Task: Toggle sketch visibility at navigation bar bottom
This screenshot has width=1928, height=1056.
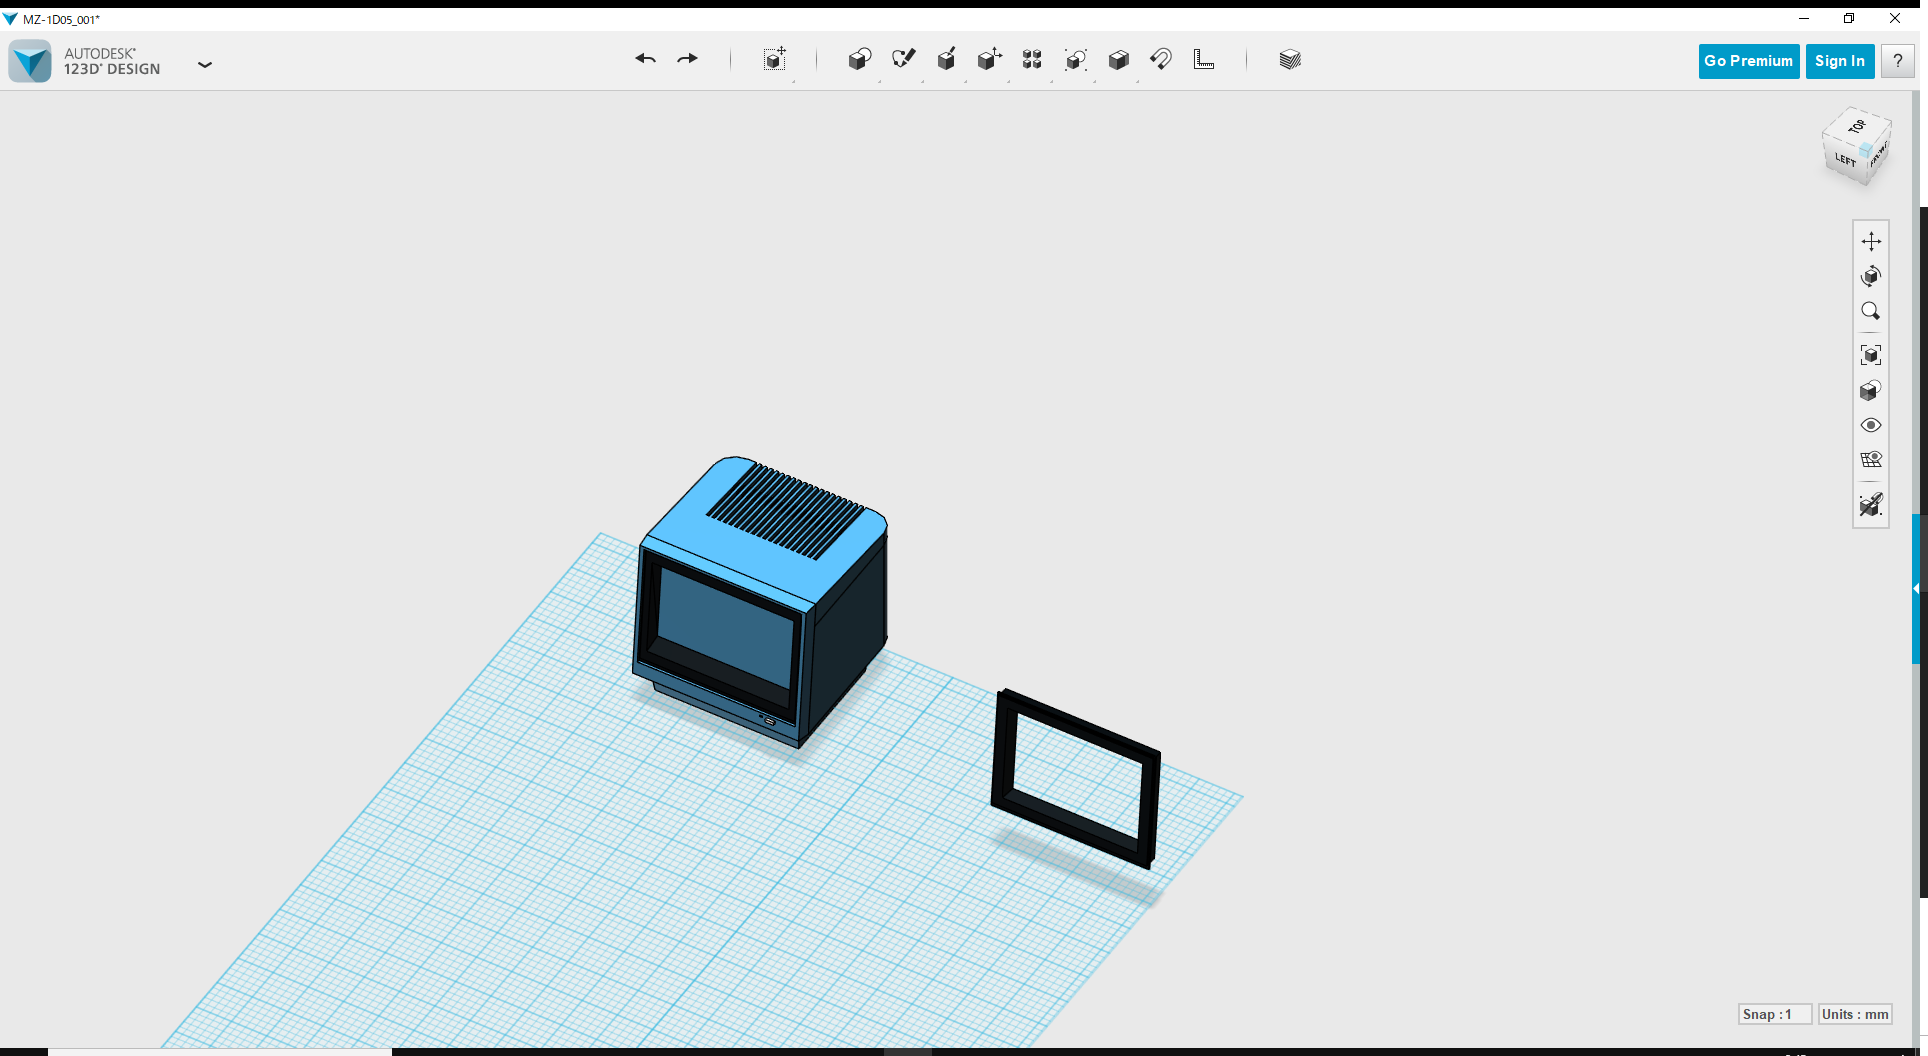Action: (1871, 505)
